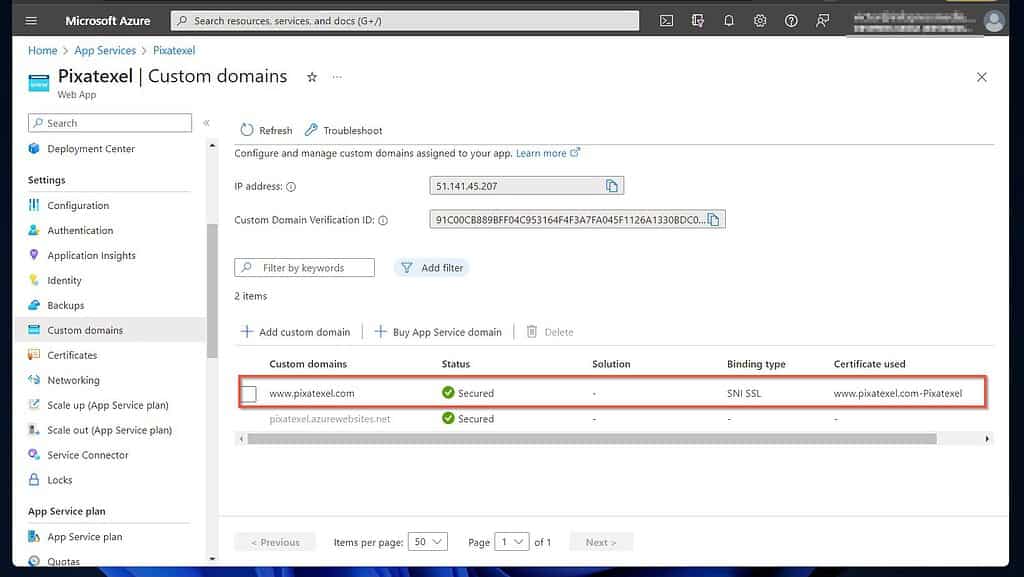Open the Feedback icon in top bar
The height and width of the screenshot is (577, 1024).
(x=822, y=21)
